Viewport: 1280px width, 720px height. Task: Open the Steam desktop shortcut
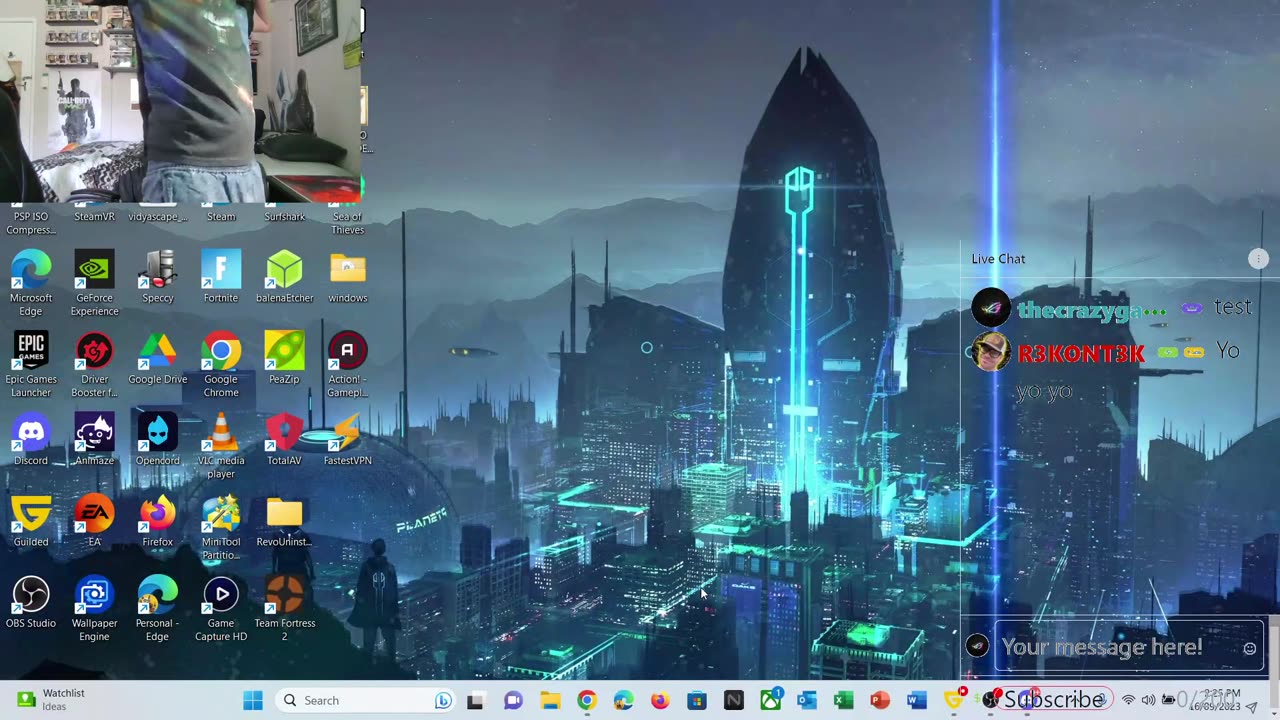click(x=221, y=211)
